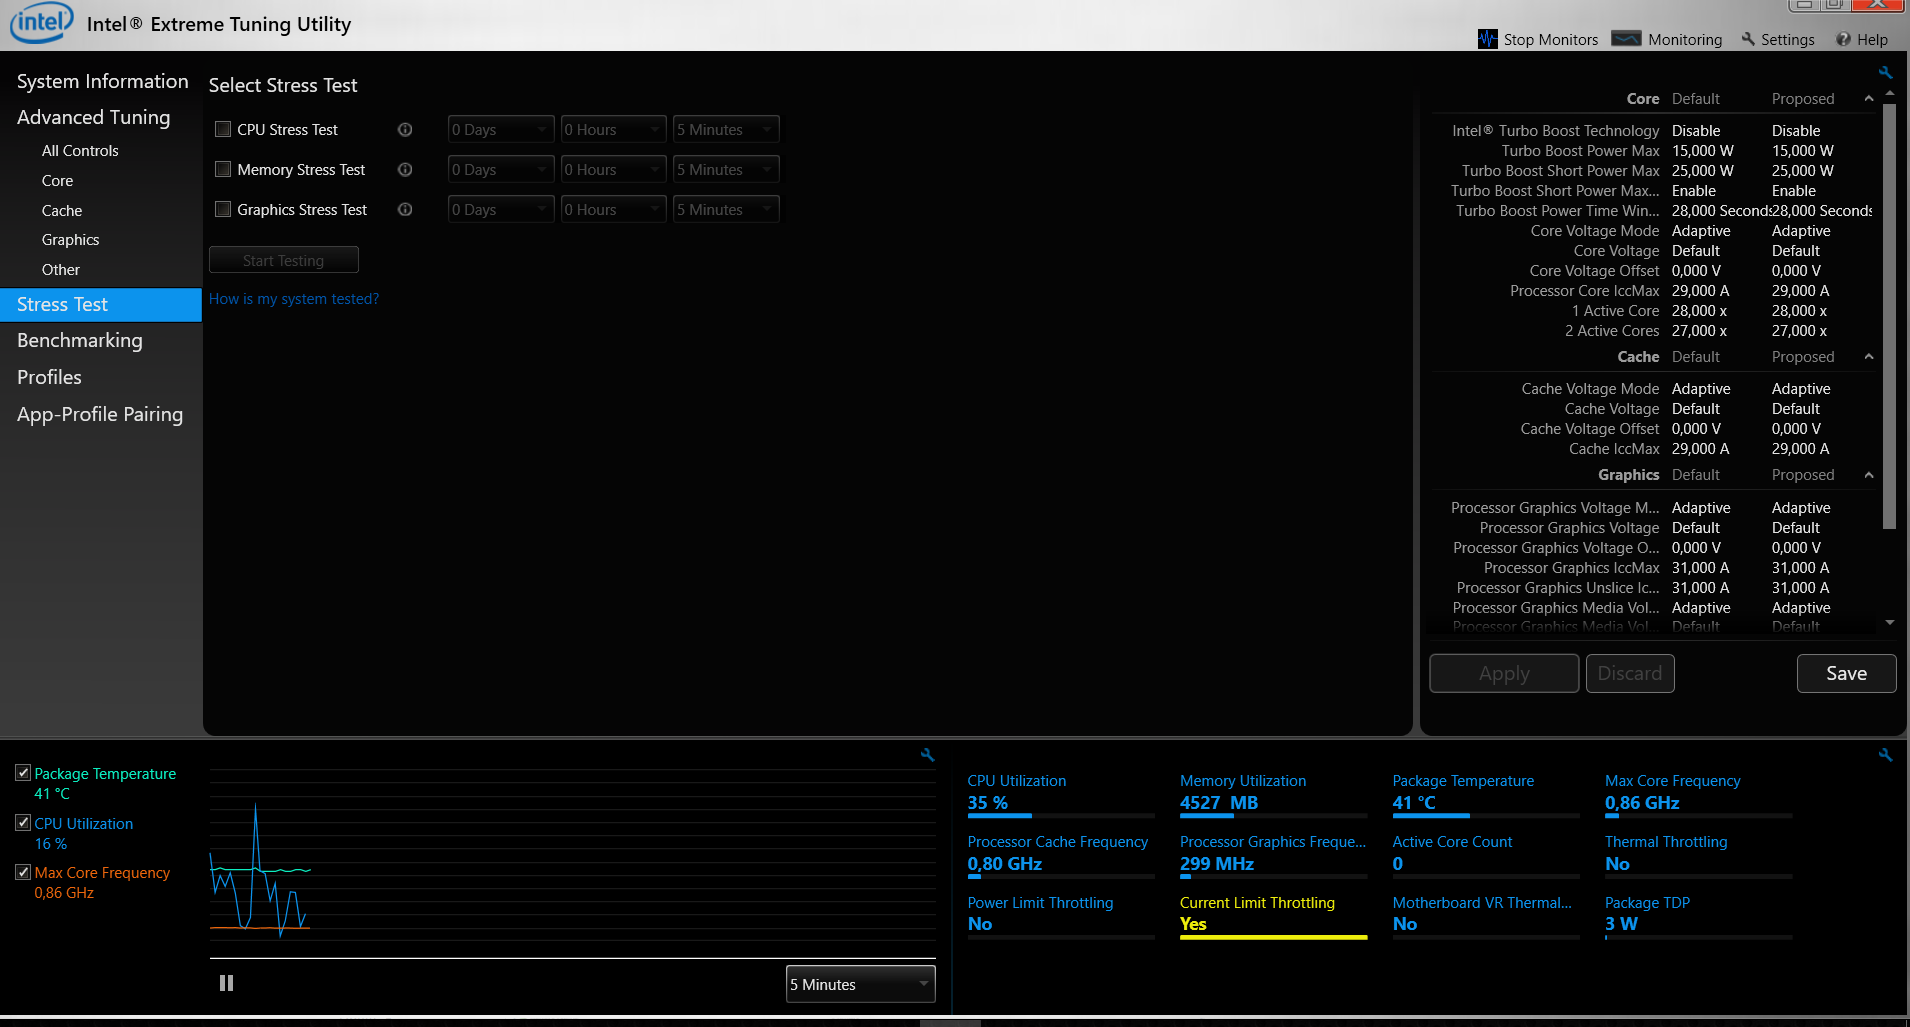Enable the CPU Stress Test checkbox

(223, 128)
